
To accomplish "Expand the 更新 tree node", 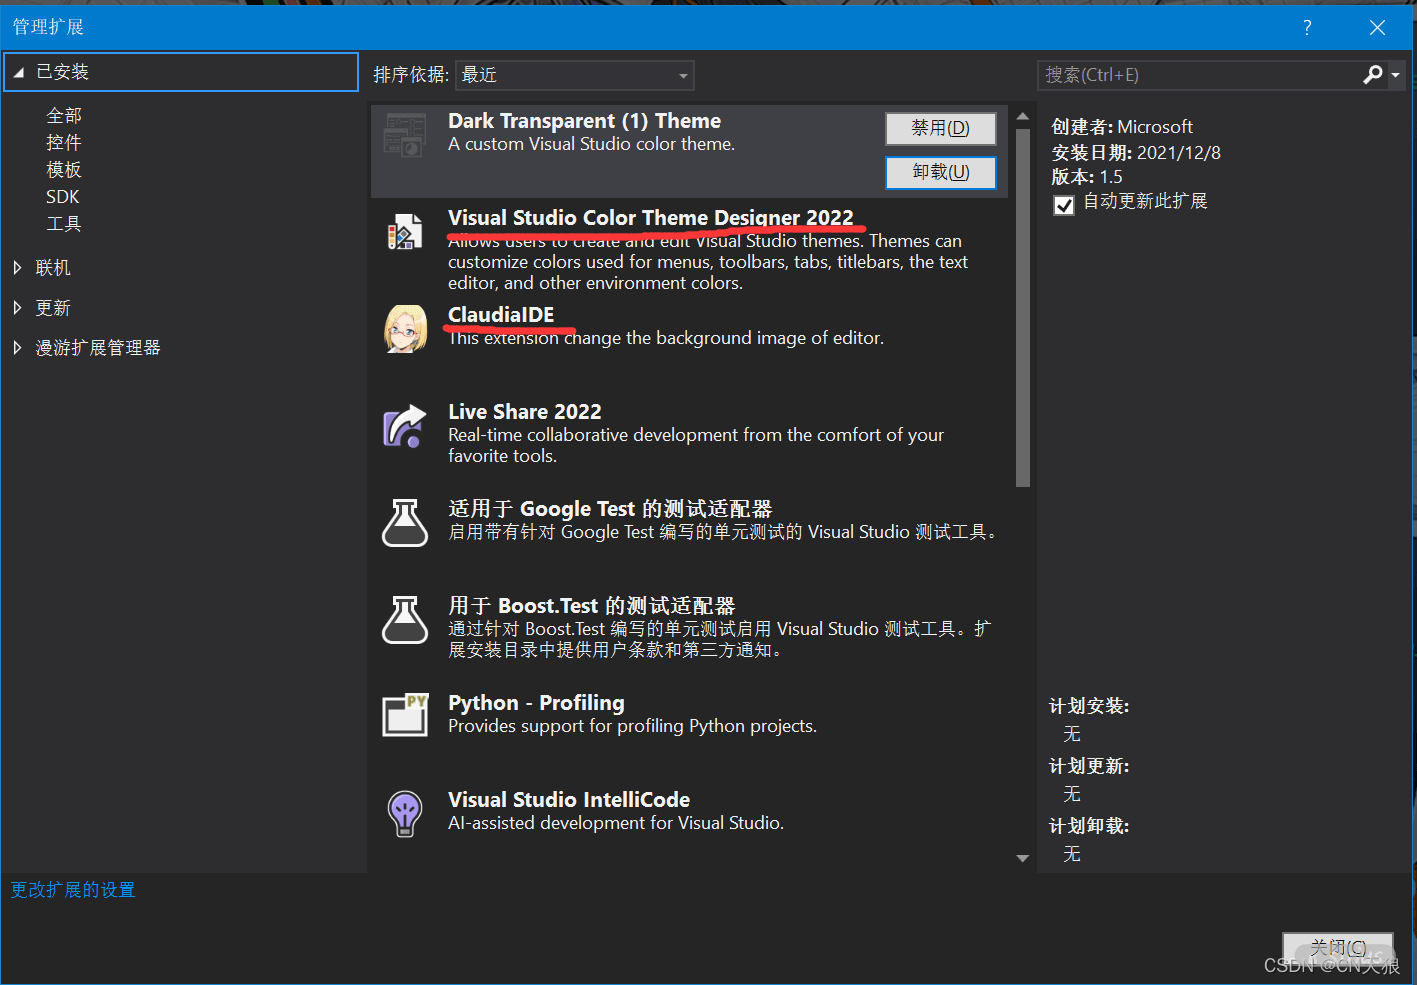I will [17, 308].
